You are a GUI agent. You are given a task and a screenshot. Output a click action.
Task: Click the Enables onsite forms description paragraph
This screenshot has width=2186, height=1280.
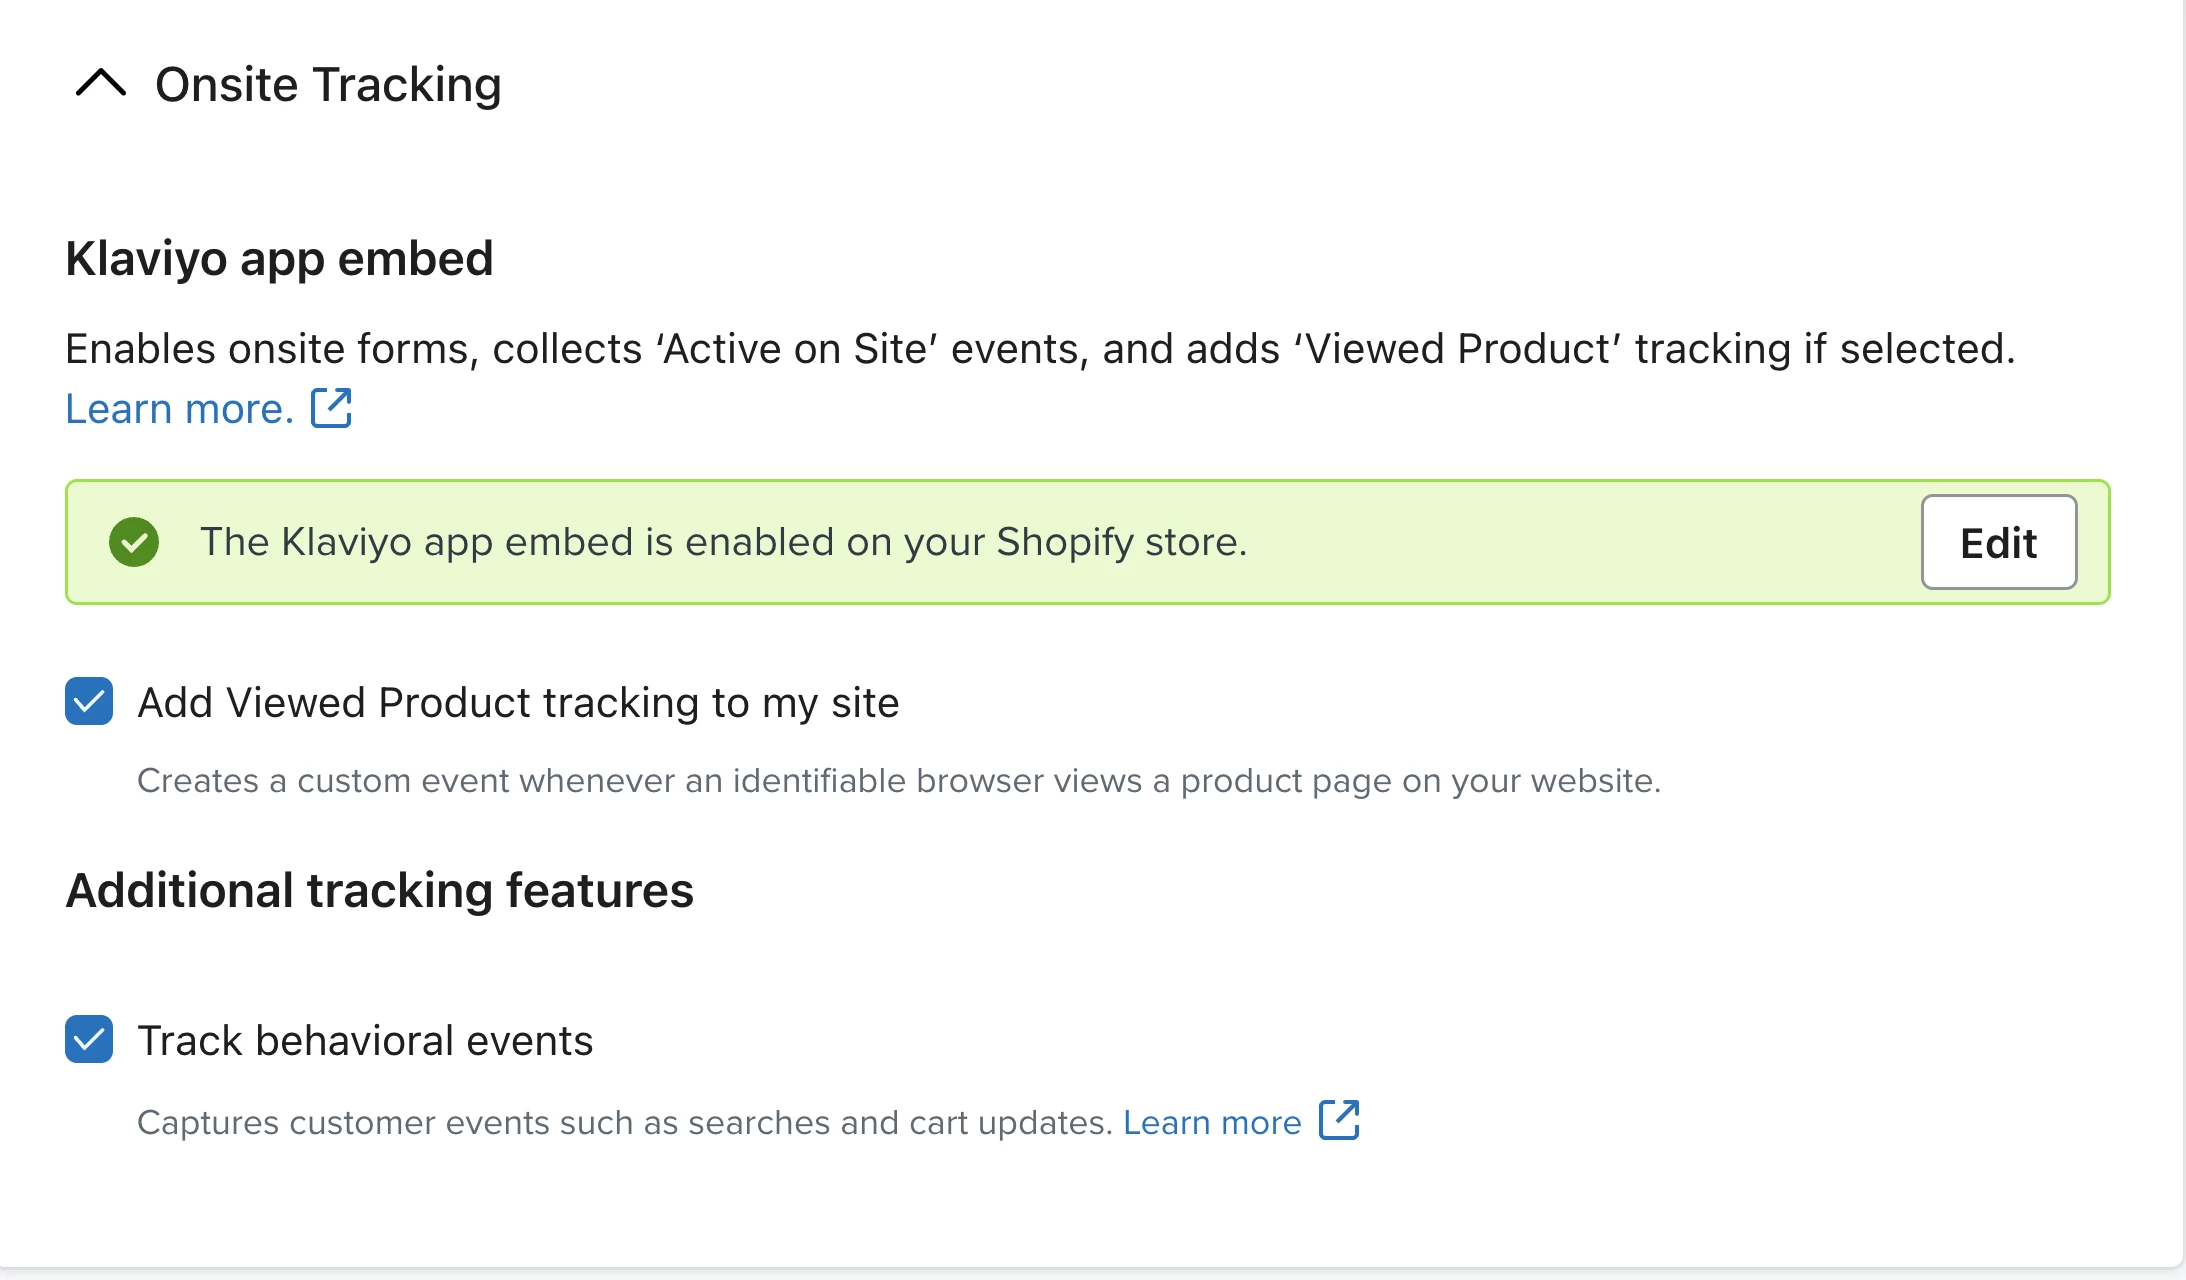(x=1040, y=349)
